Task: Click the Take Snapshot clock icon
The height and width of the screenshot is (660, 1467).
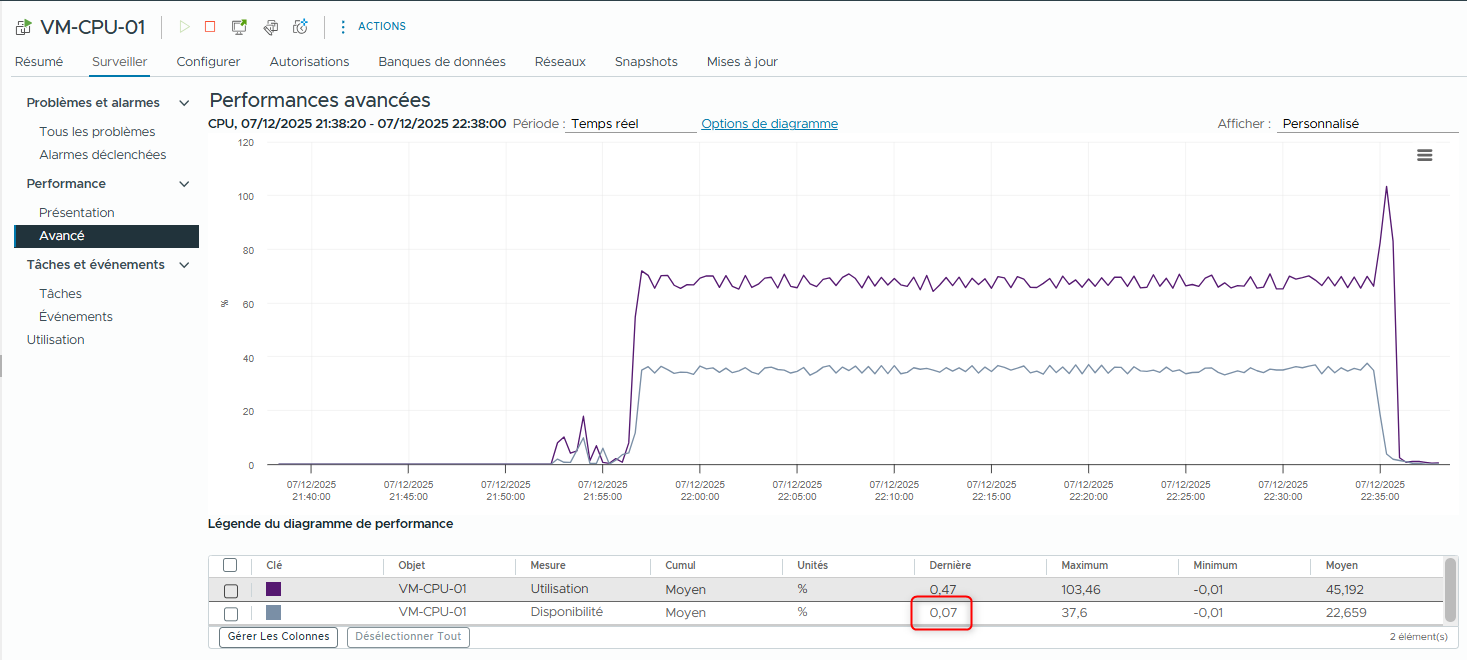Action: (300, 27)
